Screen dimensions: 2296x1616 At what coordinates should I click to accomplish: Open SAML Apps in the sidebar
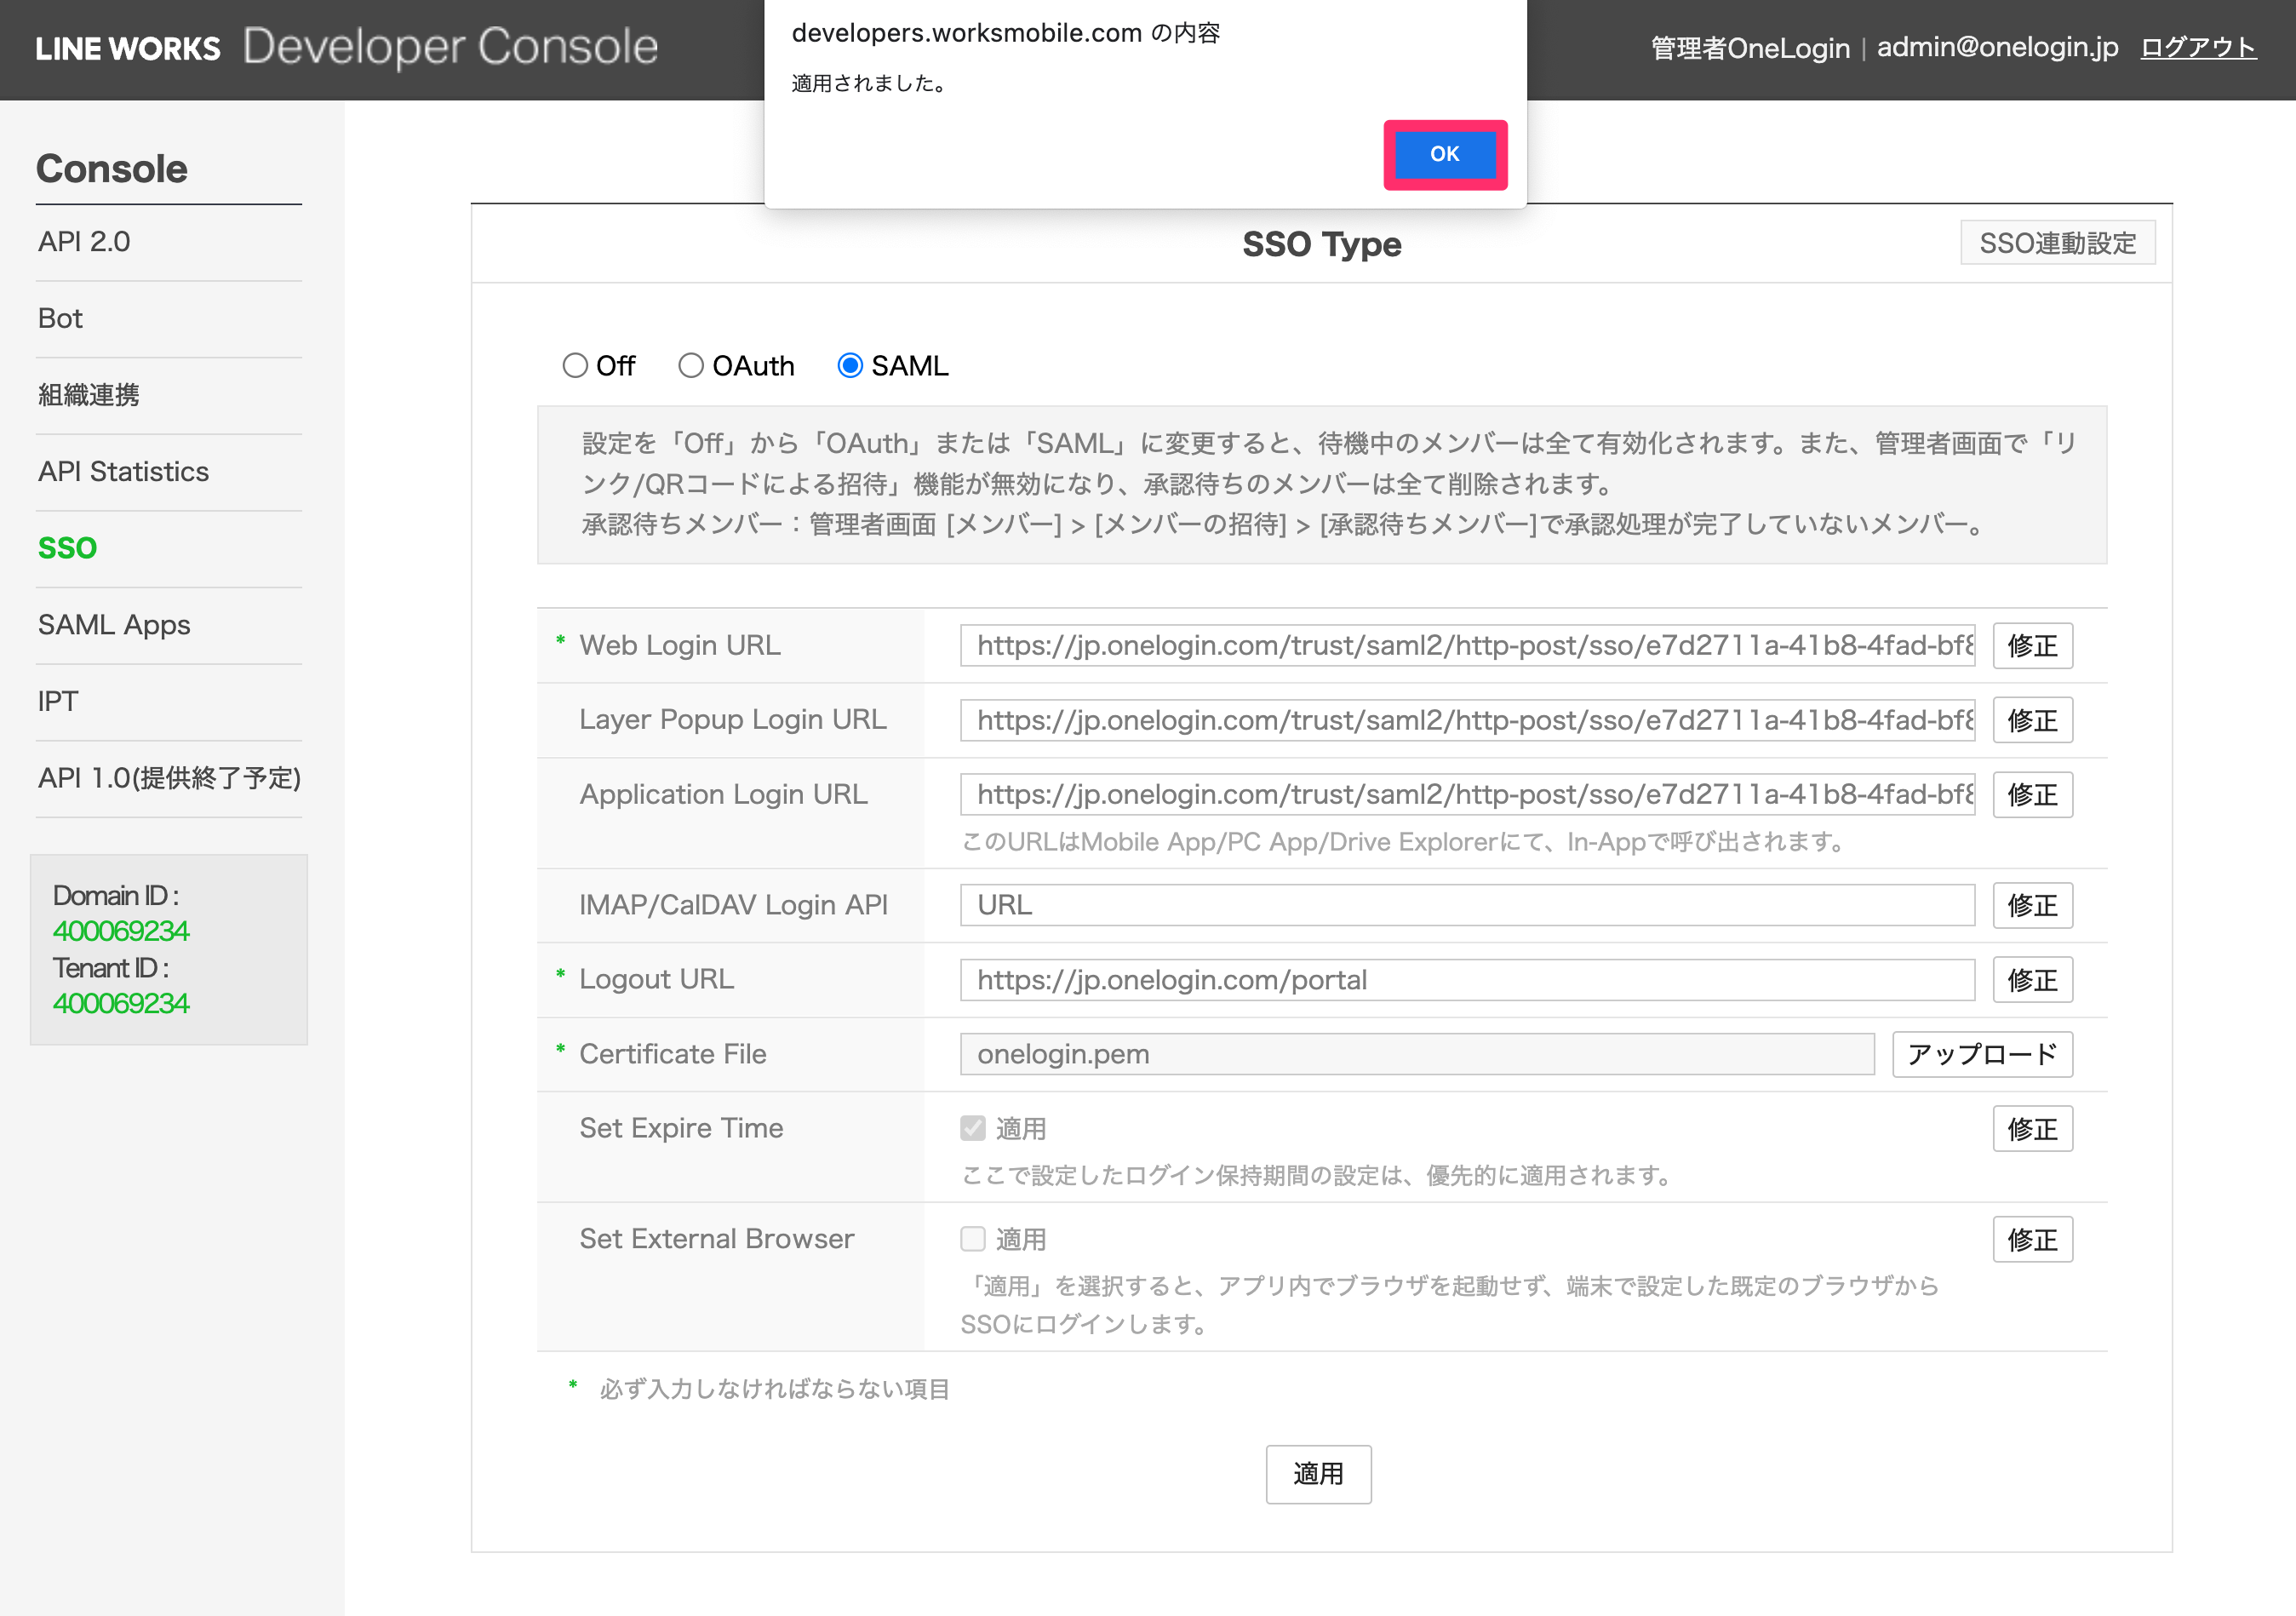tap(114, 625)
